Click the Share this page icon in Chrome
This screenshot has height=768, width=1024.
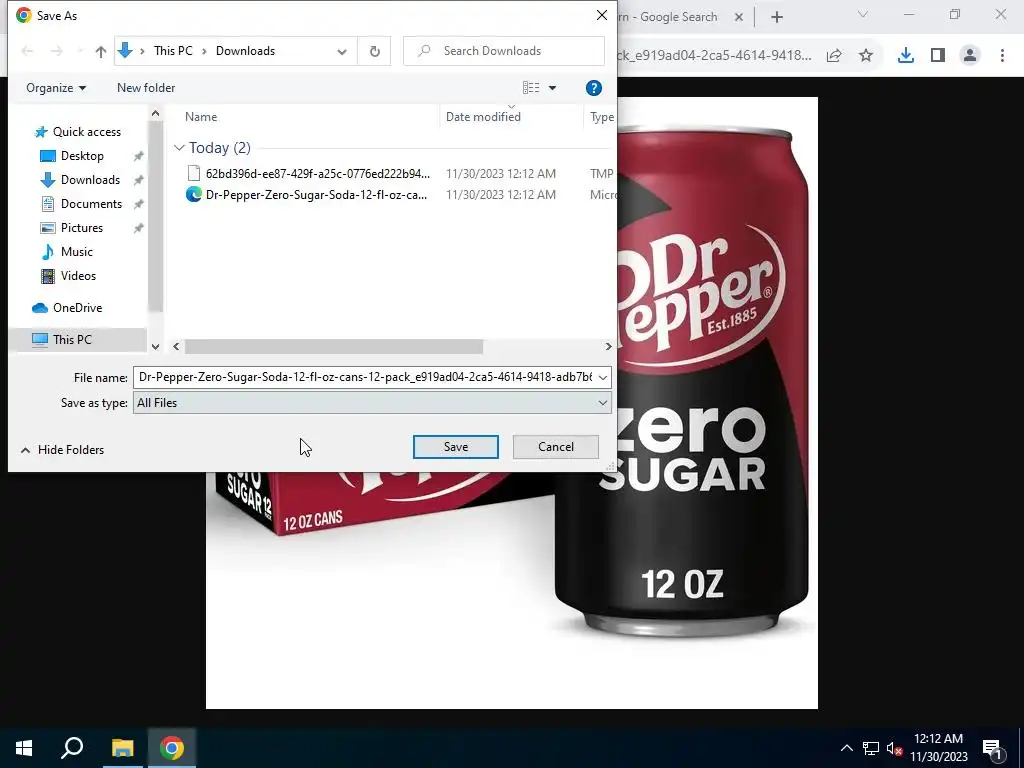[834, 56]
